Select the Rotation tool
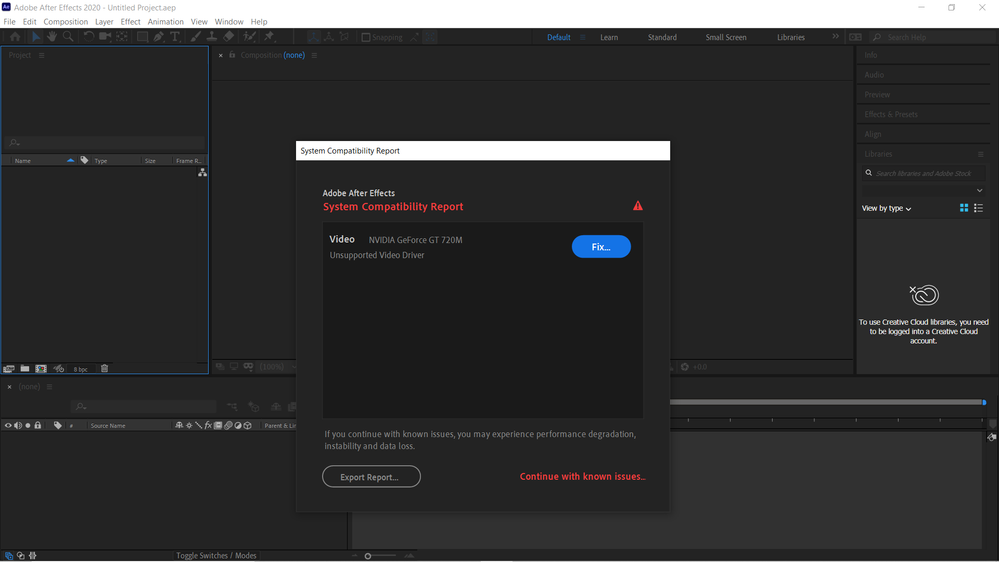This screenshot has height=562, width=999. 89,37
